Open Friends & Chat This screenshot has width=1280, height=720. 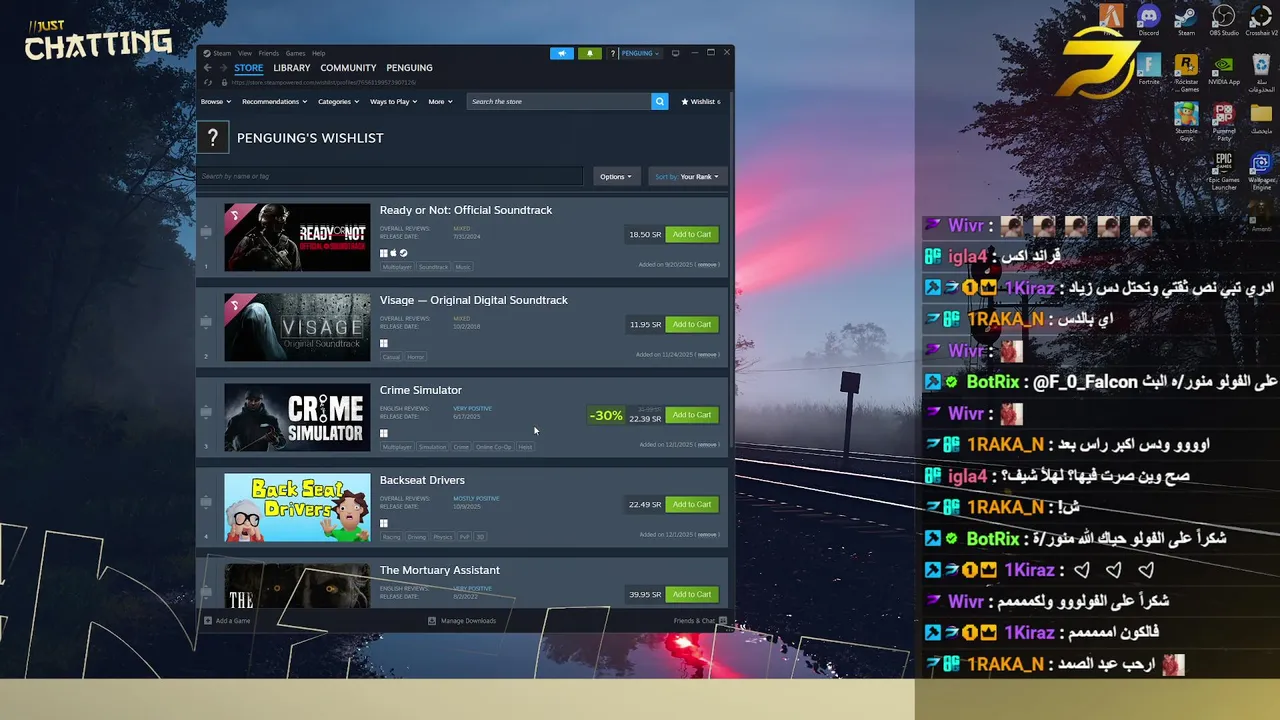pos(701,621)
